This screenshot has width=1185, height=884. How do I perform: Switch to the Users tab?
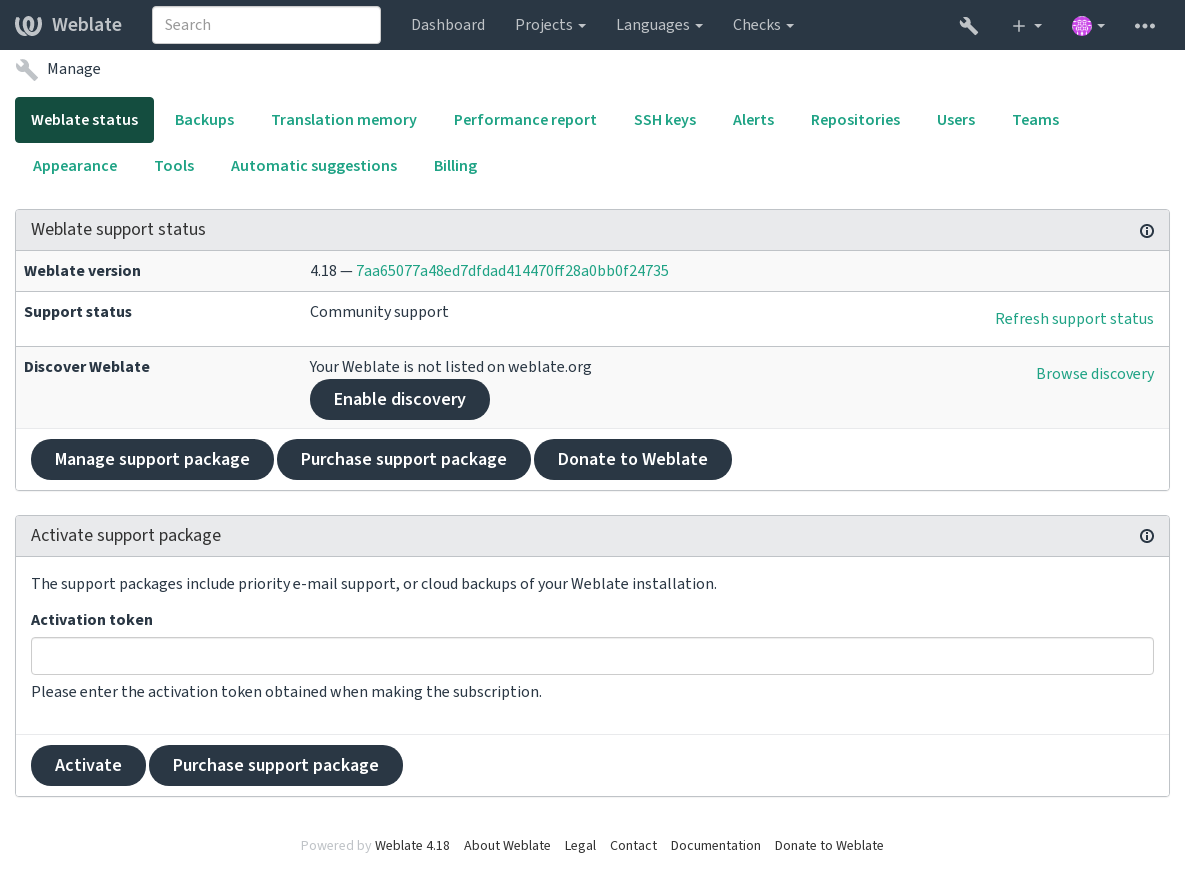[x=955, y=120]
